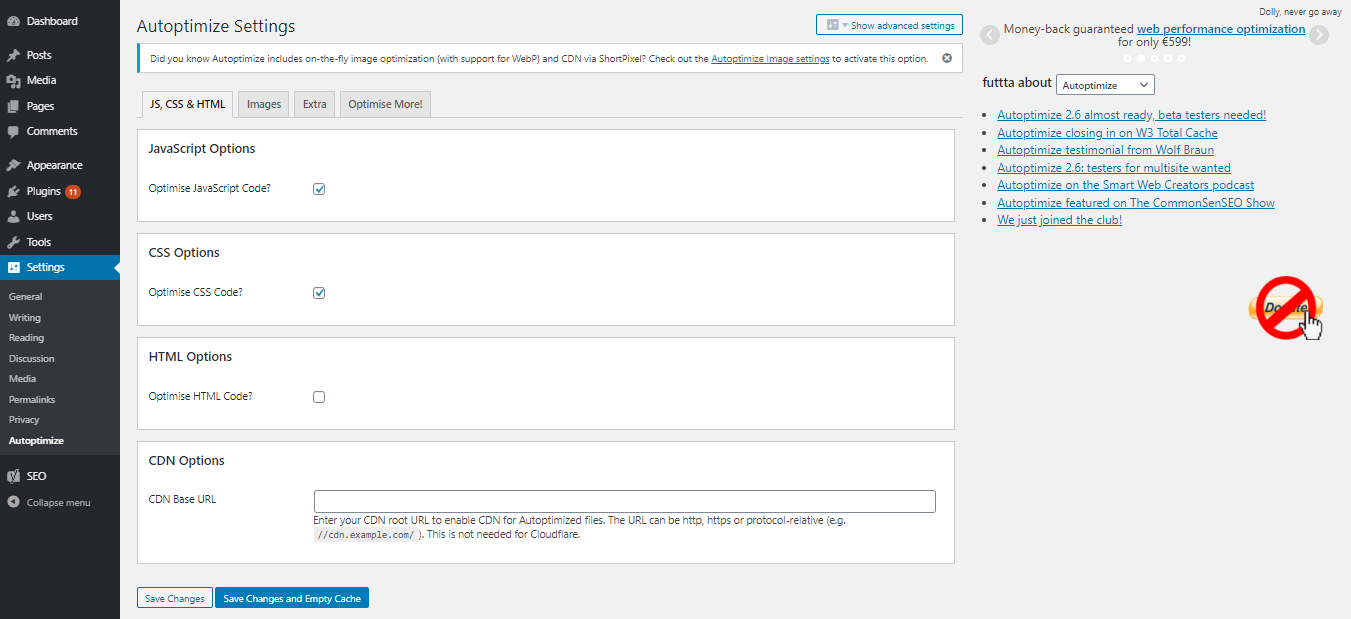Select the SEO sidebar icon
Screen dimensions: 1351x619
coord(14,475)
